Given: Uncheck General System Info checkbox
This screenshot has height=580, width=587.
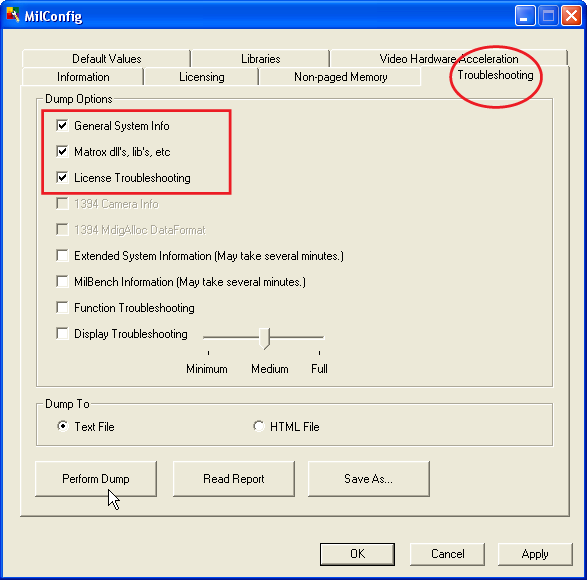Looking at the screenshot, I should pos(62,125).
